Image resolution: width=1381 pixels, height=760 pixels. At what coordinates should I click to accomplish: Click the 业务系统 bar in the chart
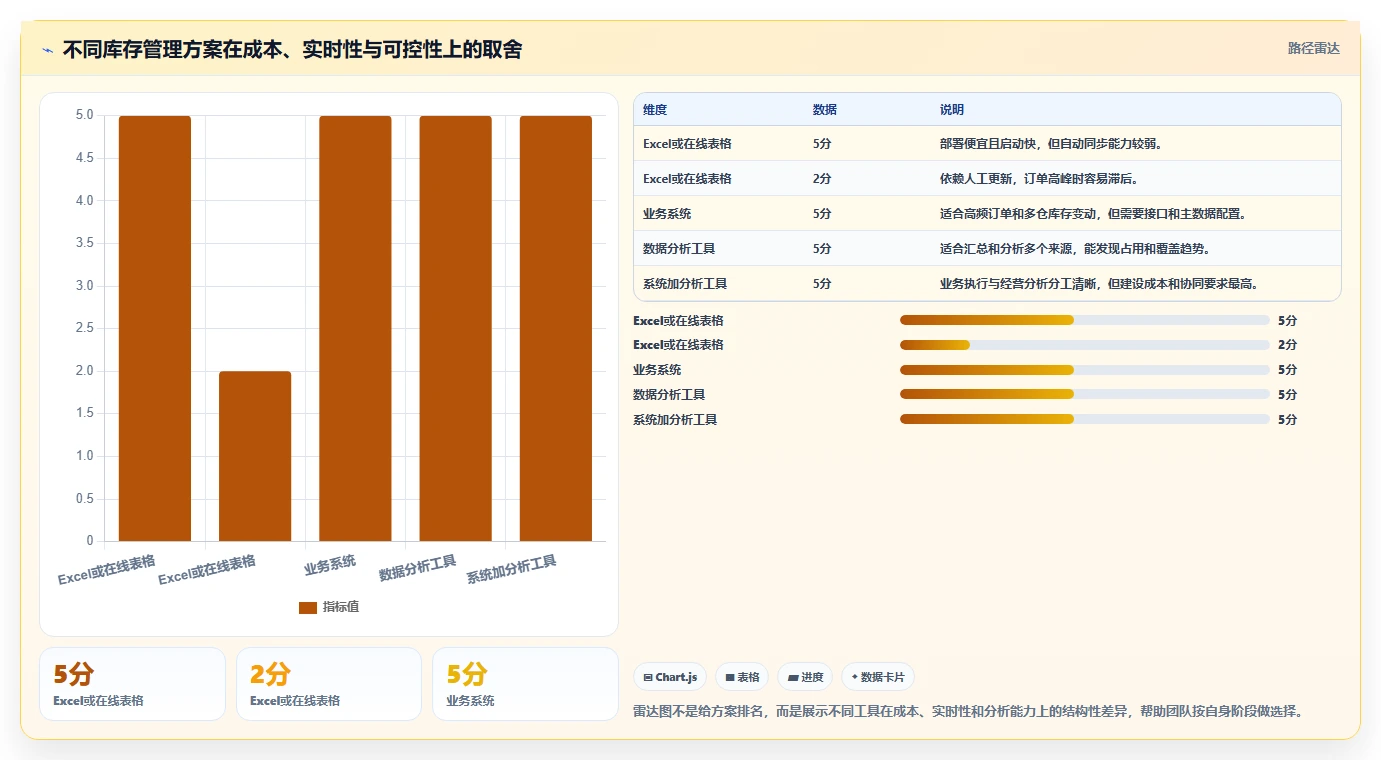pyautogui.click(x=355, y=328)
